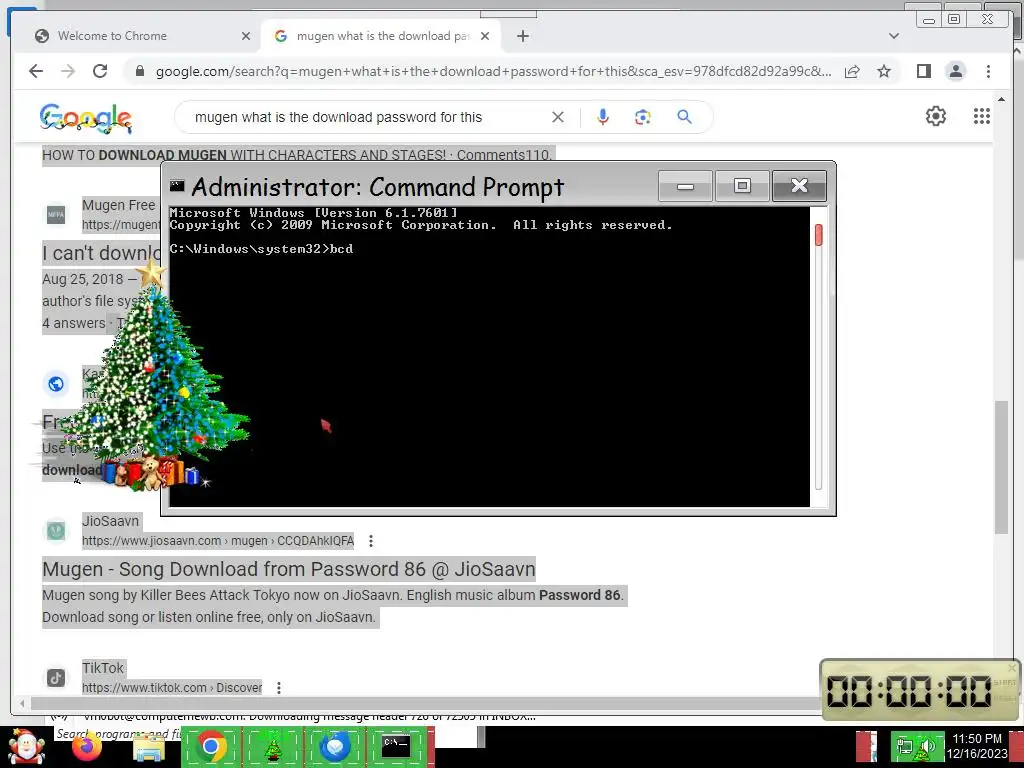Open the jiosaavn.com URL breadcrumb
The image size is (1024, 768).
(x=217, y=541)
